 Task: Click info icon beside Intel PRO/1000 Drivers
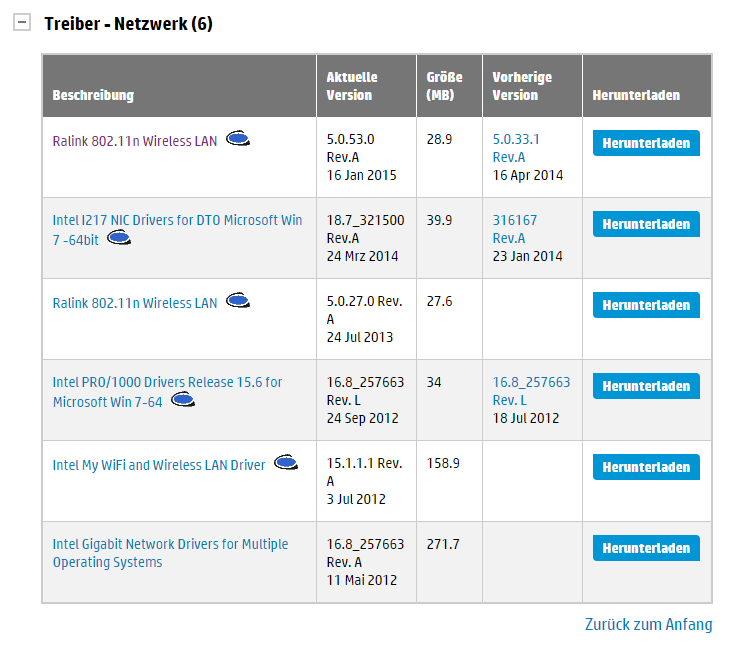click(x=183, y=399)
